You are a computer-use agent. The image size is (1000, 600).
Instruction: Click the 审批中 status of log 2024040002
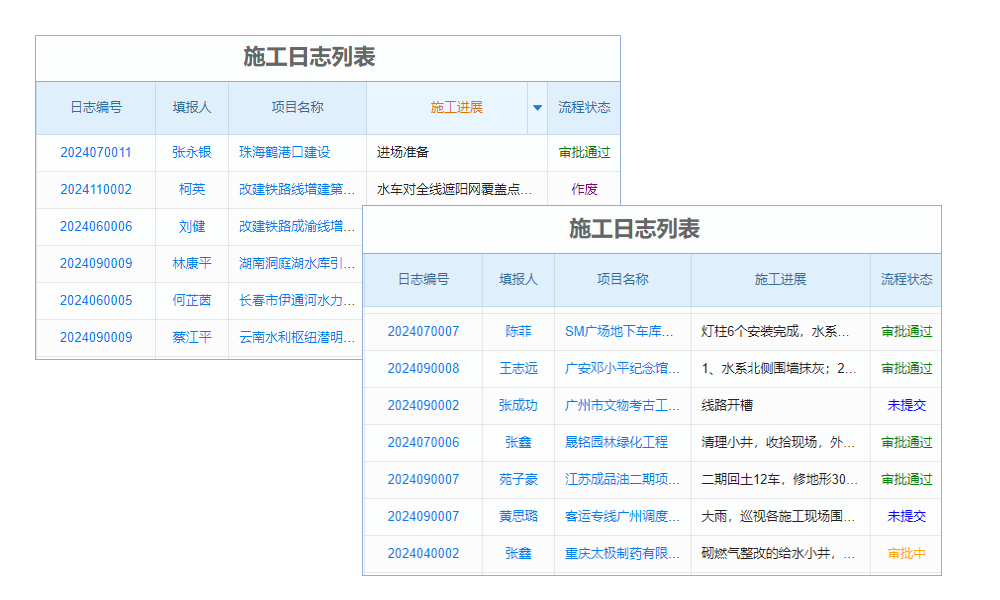pos(905,553)
